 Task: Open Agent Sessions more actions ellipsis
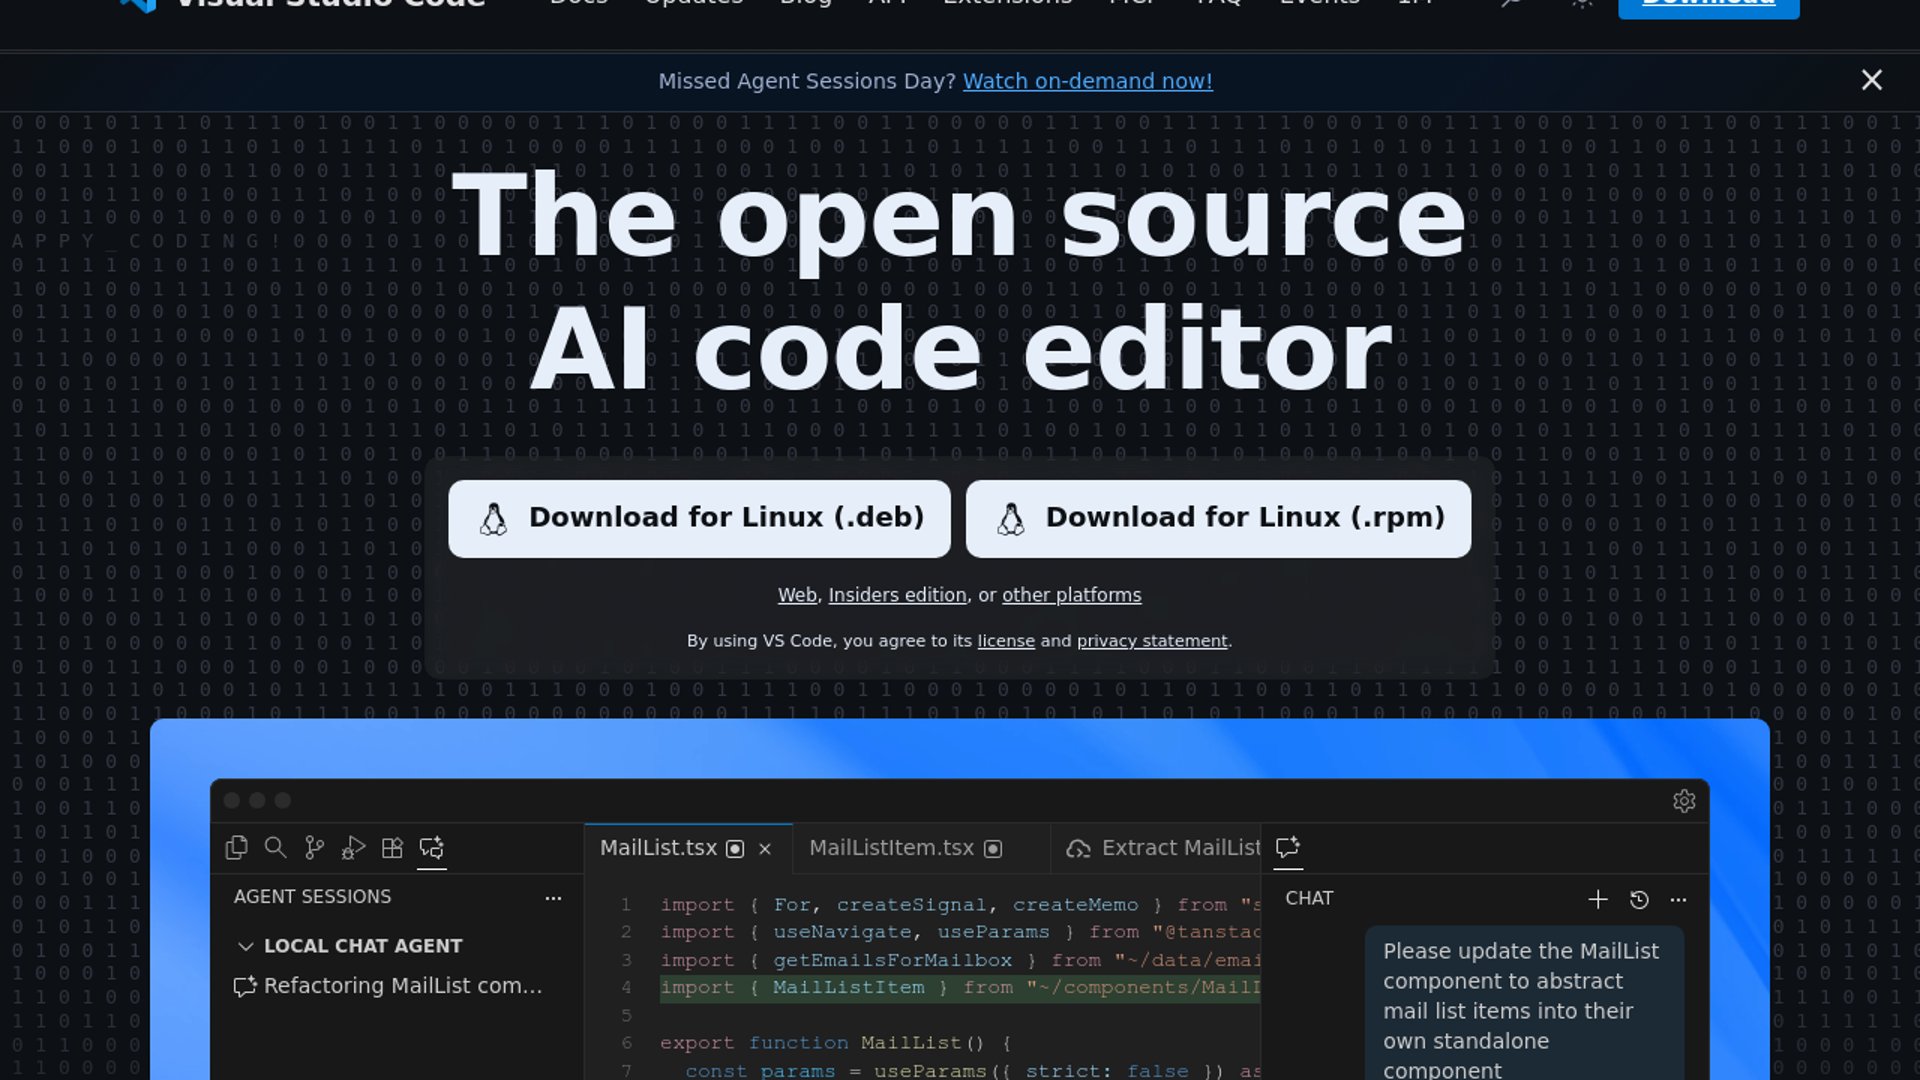coord(553,898)
